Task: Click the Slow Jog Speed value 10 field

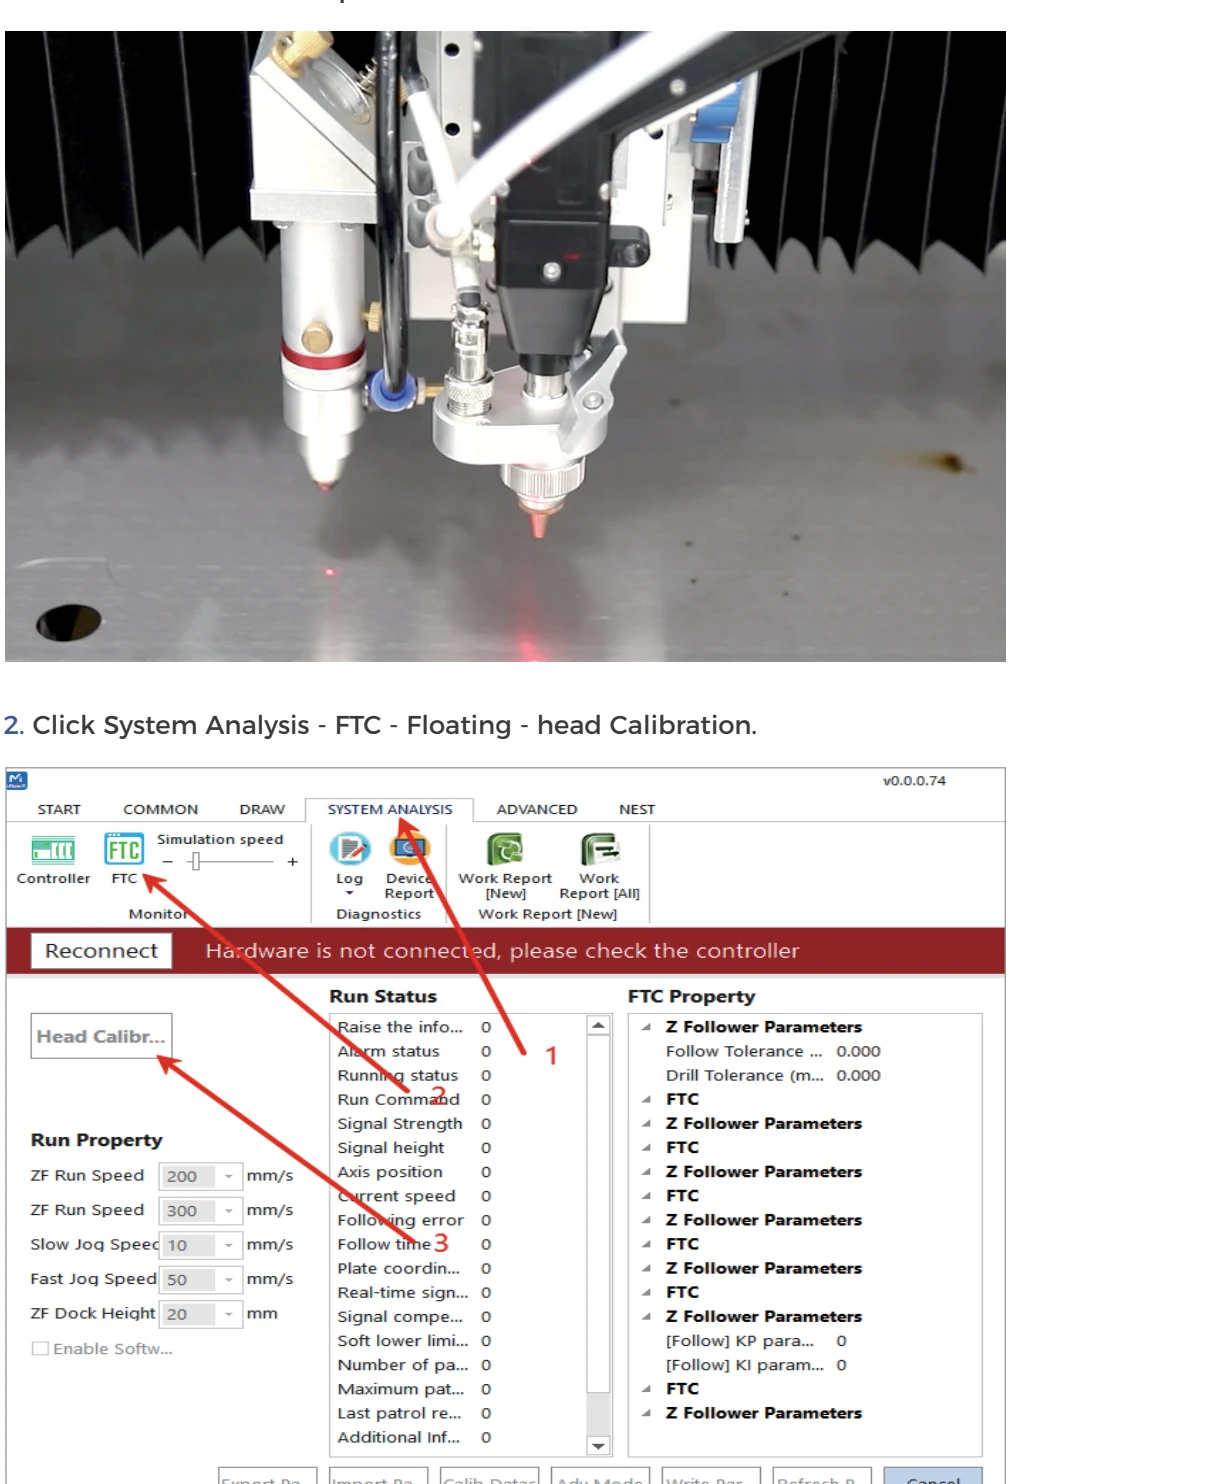Action: [187, 1245]
